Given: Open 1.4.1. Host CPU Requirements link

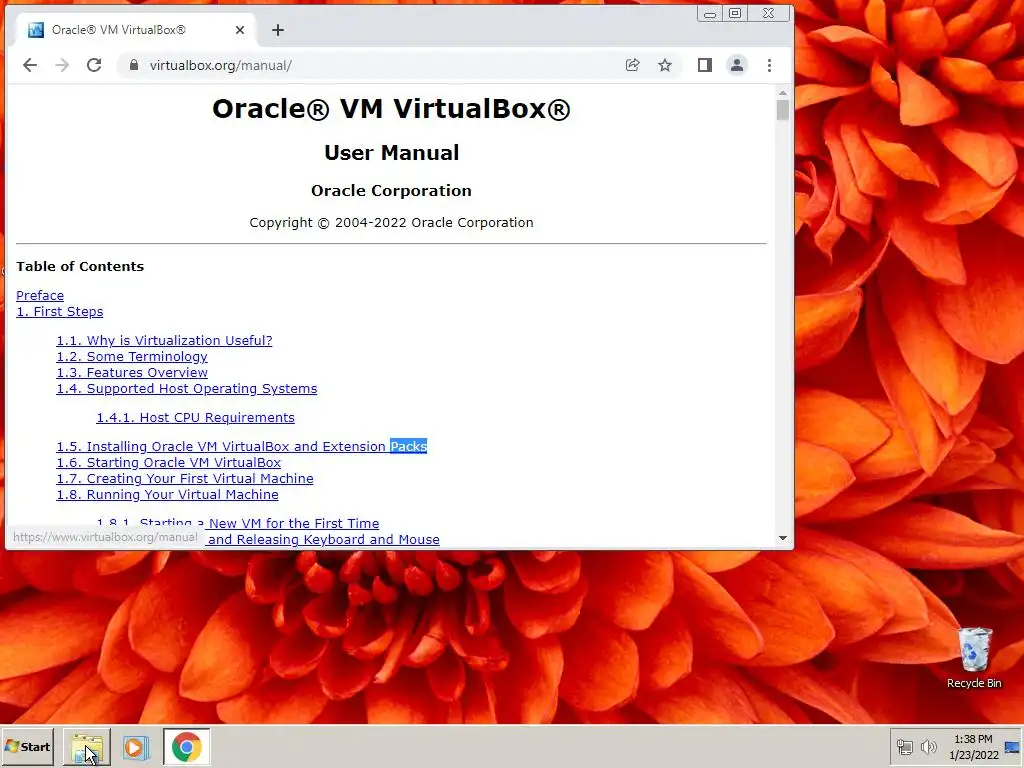Looking at the screenshot, I should (x=195, y=417).
